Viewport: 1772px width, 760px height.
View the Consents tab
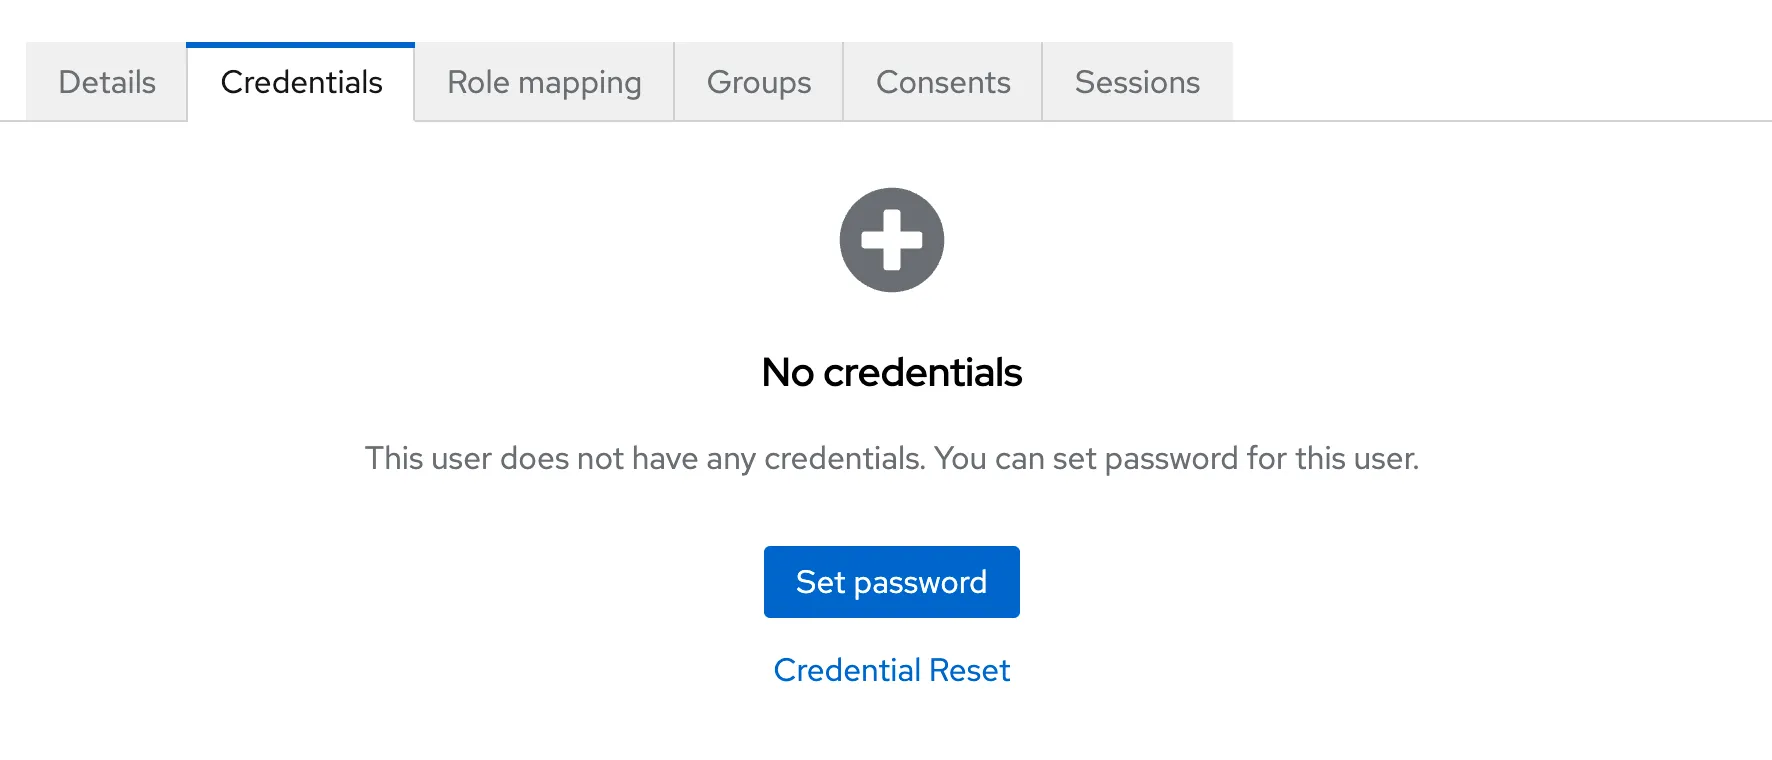942,82
